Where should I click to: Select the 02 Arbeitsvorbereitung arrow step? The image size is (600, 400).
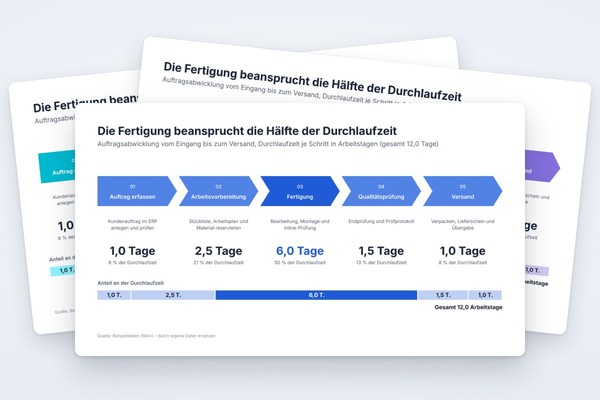[218, 191]
